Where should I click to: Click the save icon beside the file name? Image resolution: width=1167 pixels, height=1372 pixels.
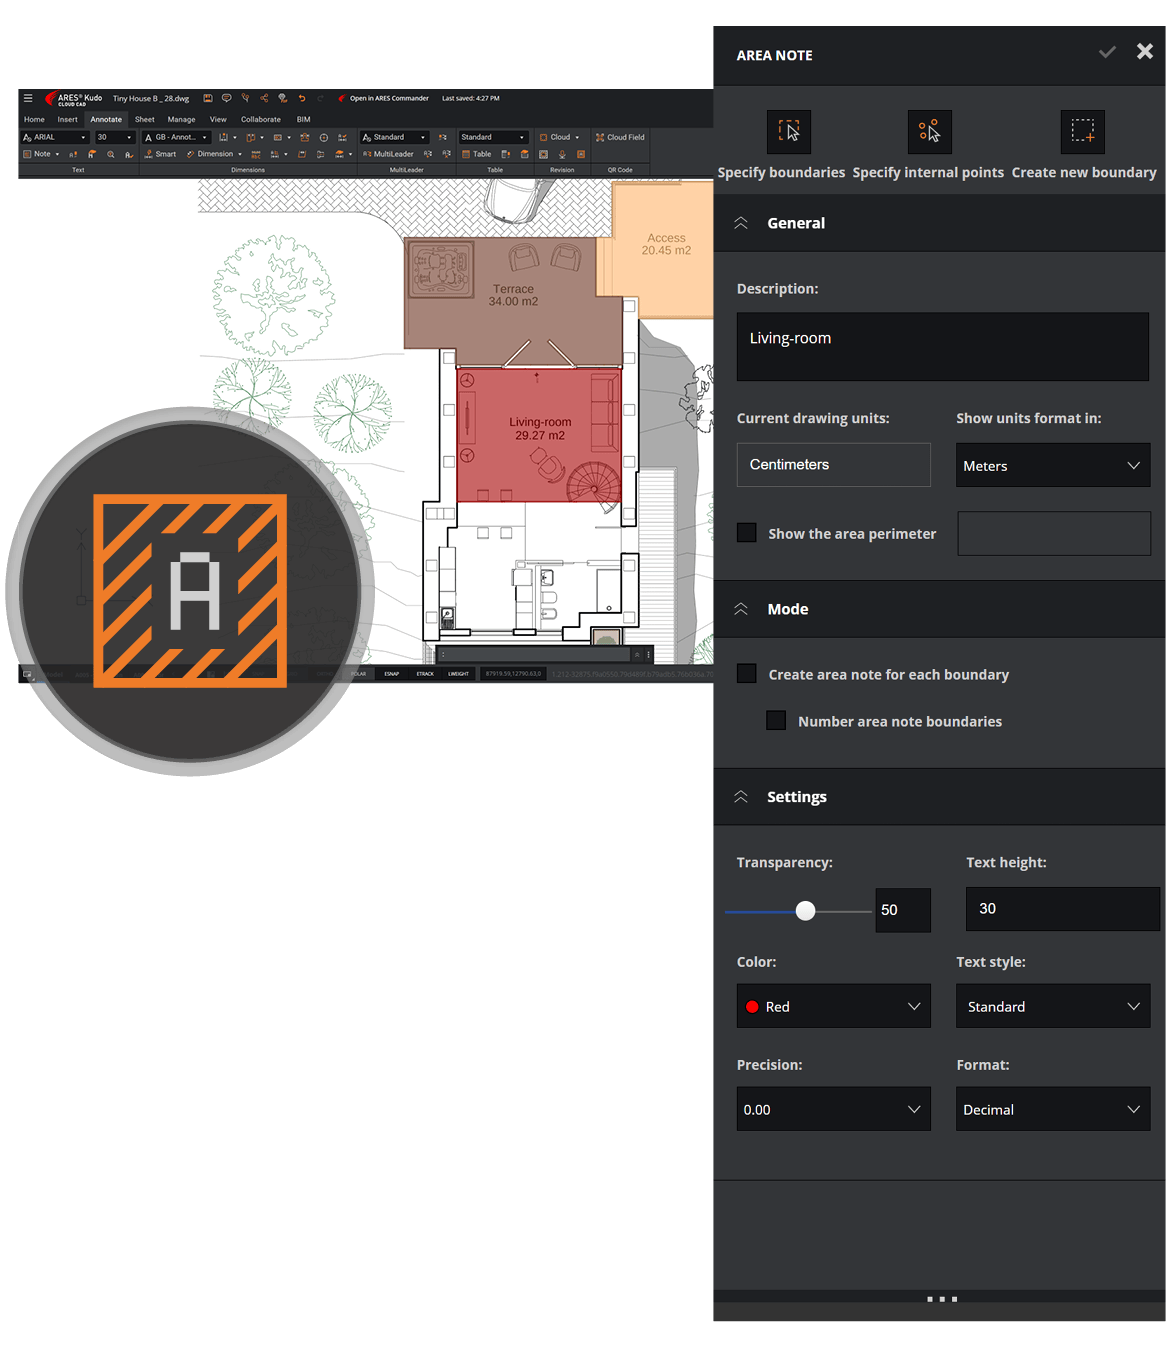208,98
